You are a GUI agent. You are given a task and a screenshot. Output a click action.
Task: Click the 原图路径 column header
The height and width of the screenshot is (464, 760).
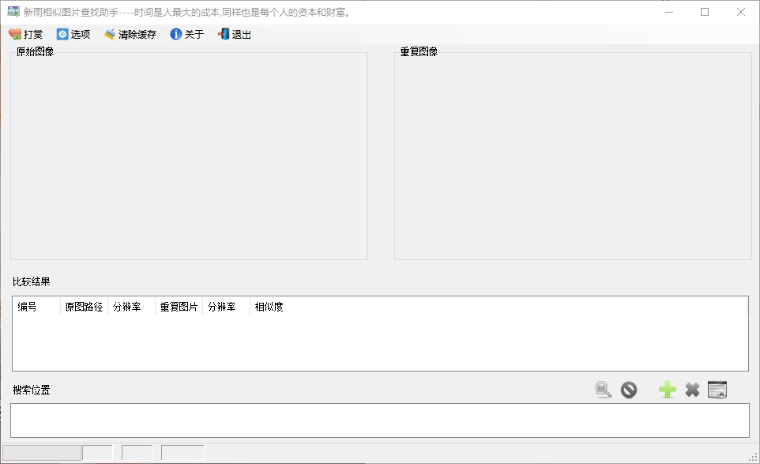84,307
